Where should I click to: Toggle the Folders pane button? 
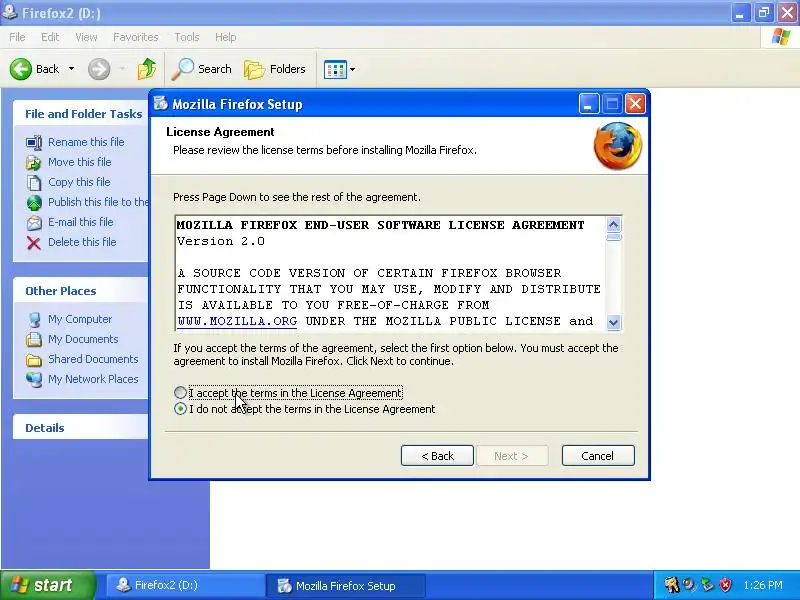coord(274,69)
